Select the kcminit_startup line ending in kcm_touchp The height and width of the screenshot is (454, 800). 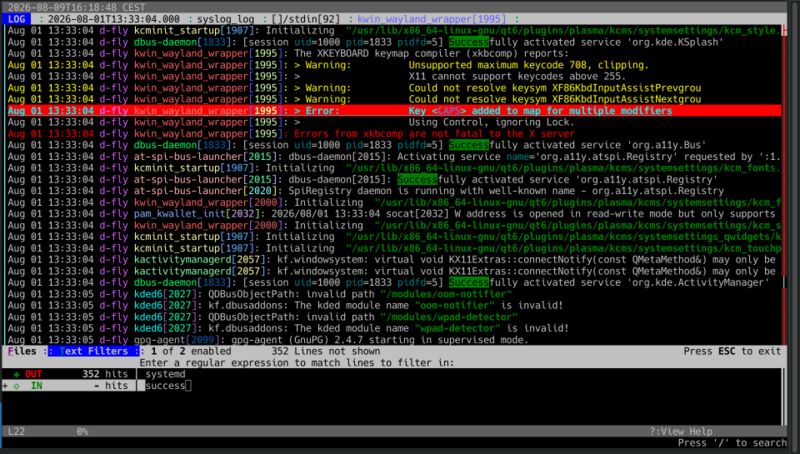point(394,248)
